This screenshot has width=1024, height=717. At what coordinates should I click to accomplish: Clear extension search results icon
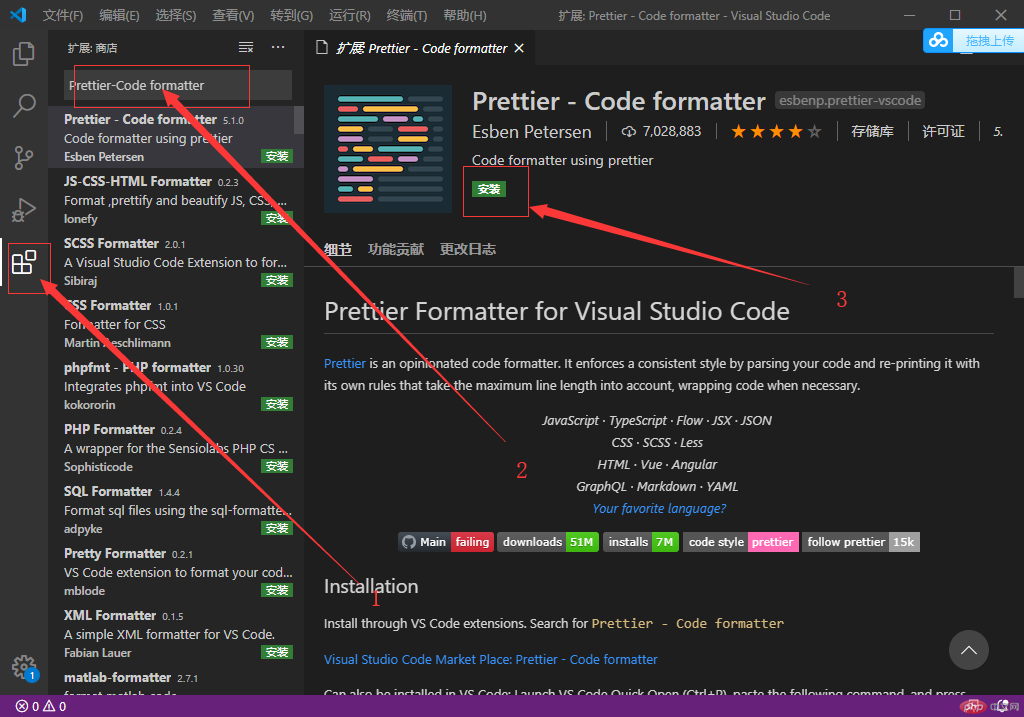tap(246, 47)
